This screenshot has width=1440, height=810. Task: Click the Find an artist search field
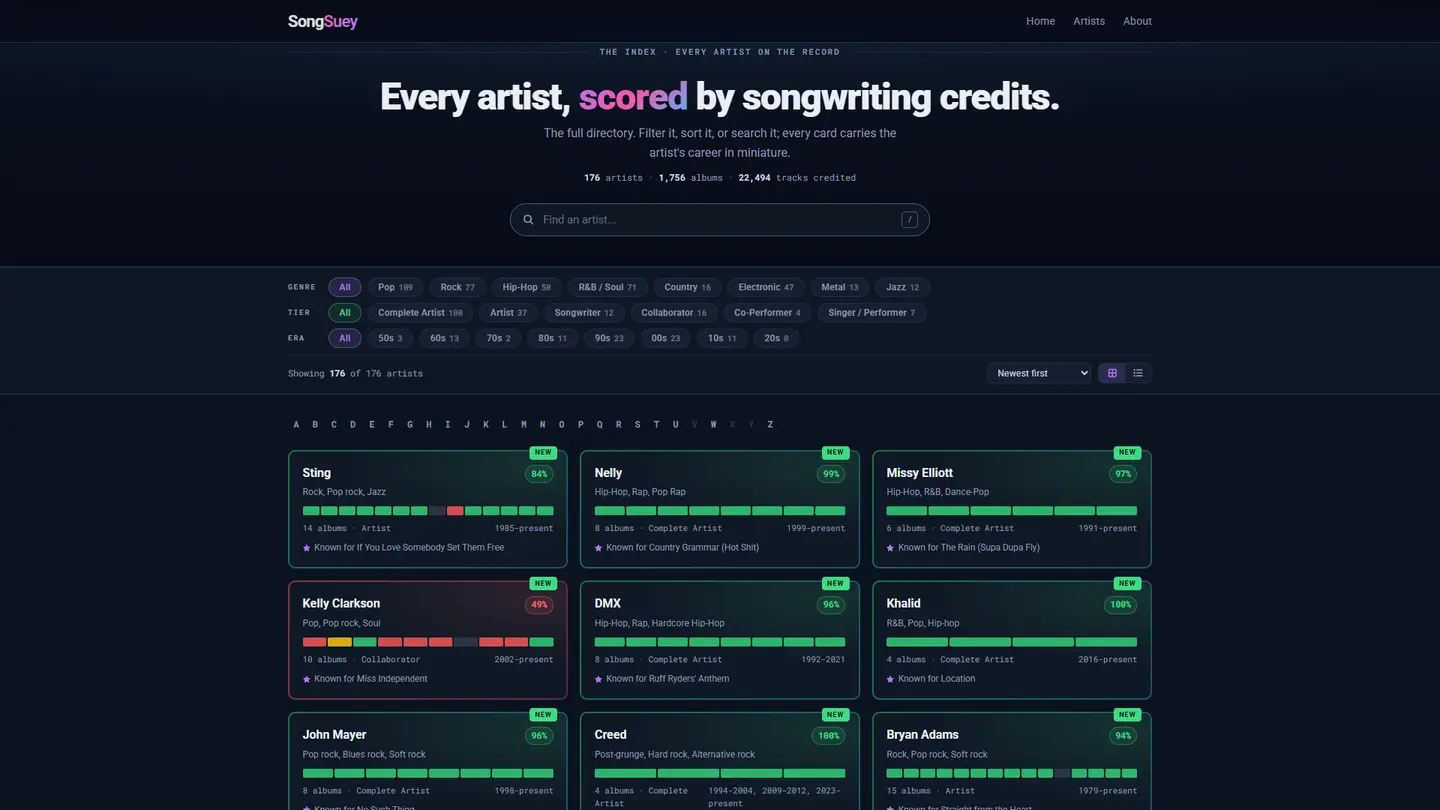[x=720, y=220]
